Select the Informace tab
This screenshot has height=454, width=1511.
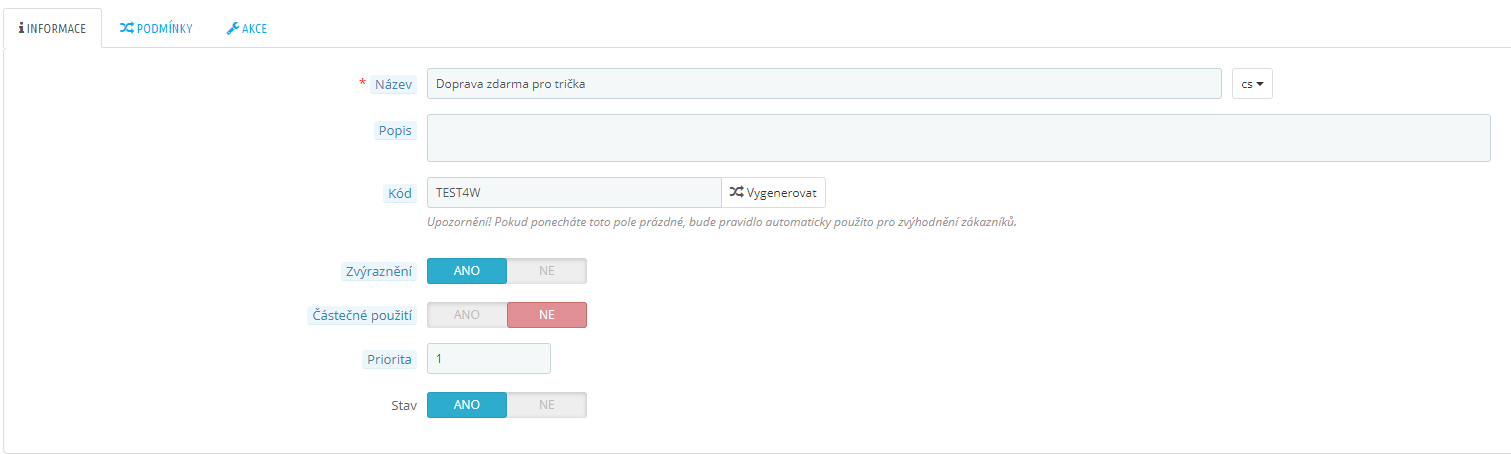(x=53, y=29)
